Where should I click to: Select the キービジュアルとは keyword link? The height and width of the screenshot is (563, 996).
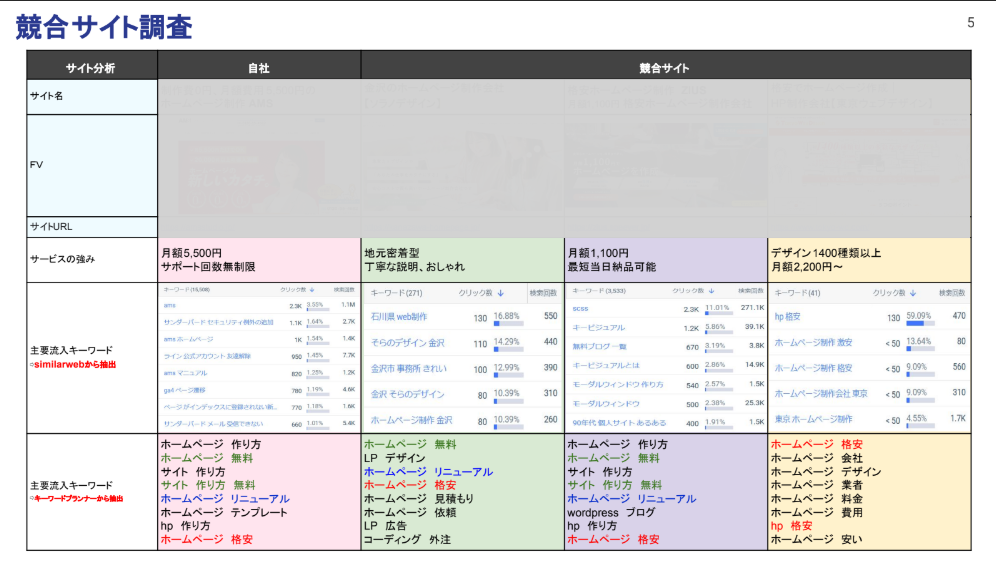pos(603,365)
